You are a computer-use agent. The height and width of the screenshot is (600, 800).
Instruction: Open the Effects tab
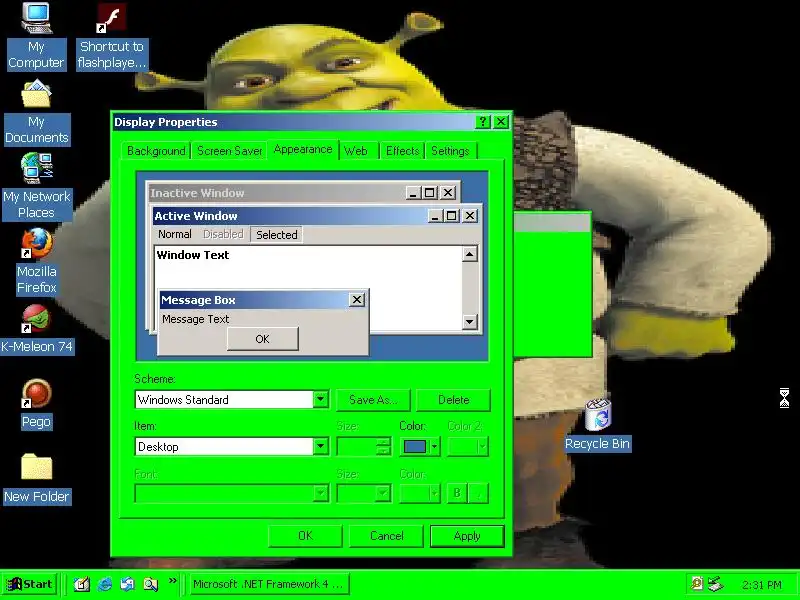402,151
